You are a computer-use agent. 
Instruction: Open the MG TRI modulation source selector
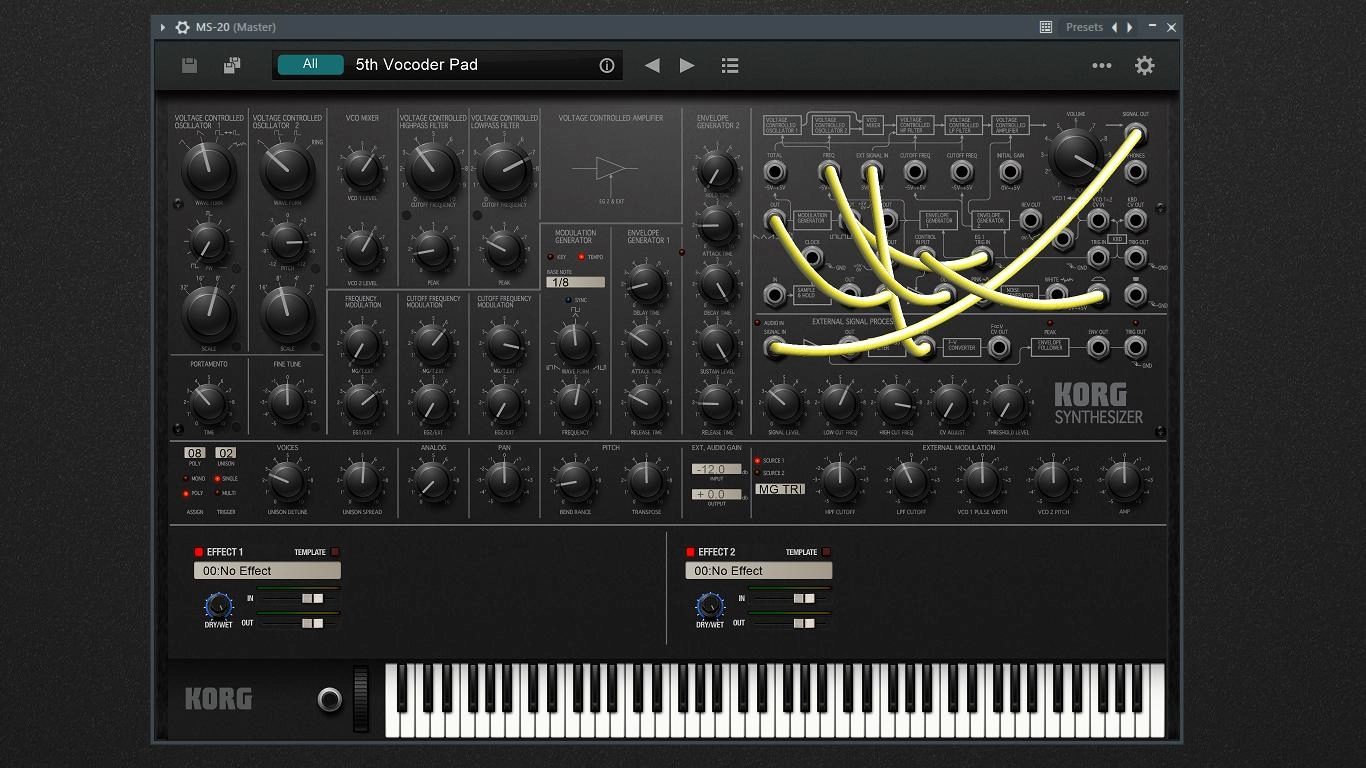click(780, 489)
